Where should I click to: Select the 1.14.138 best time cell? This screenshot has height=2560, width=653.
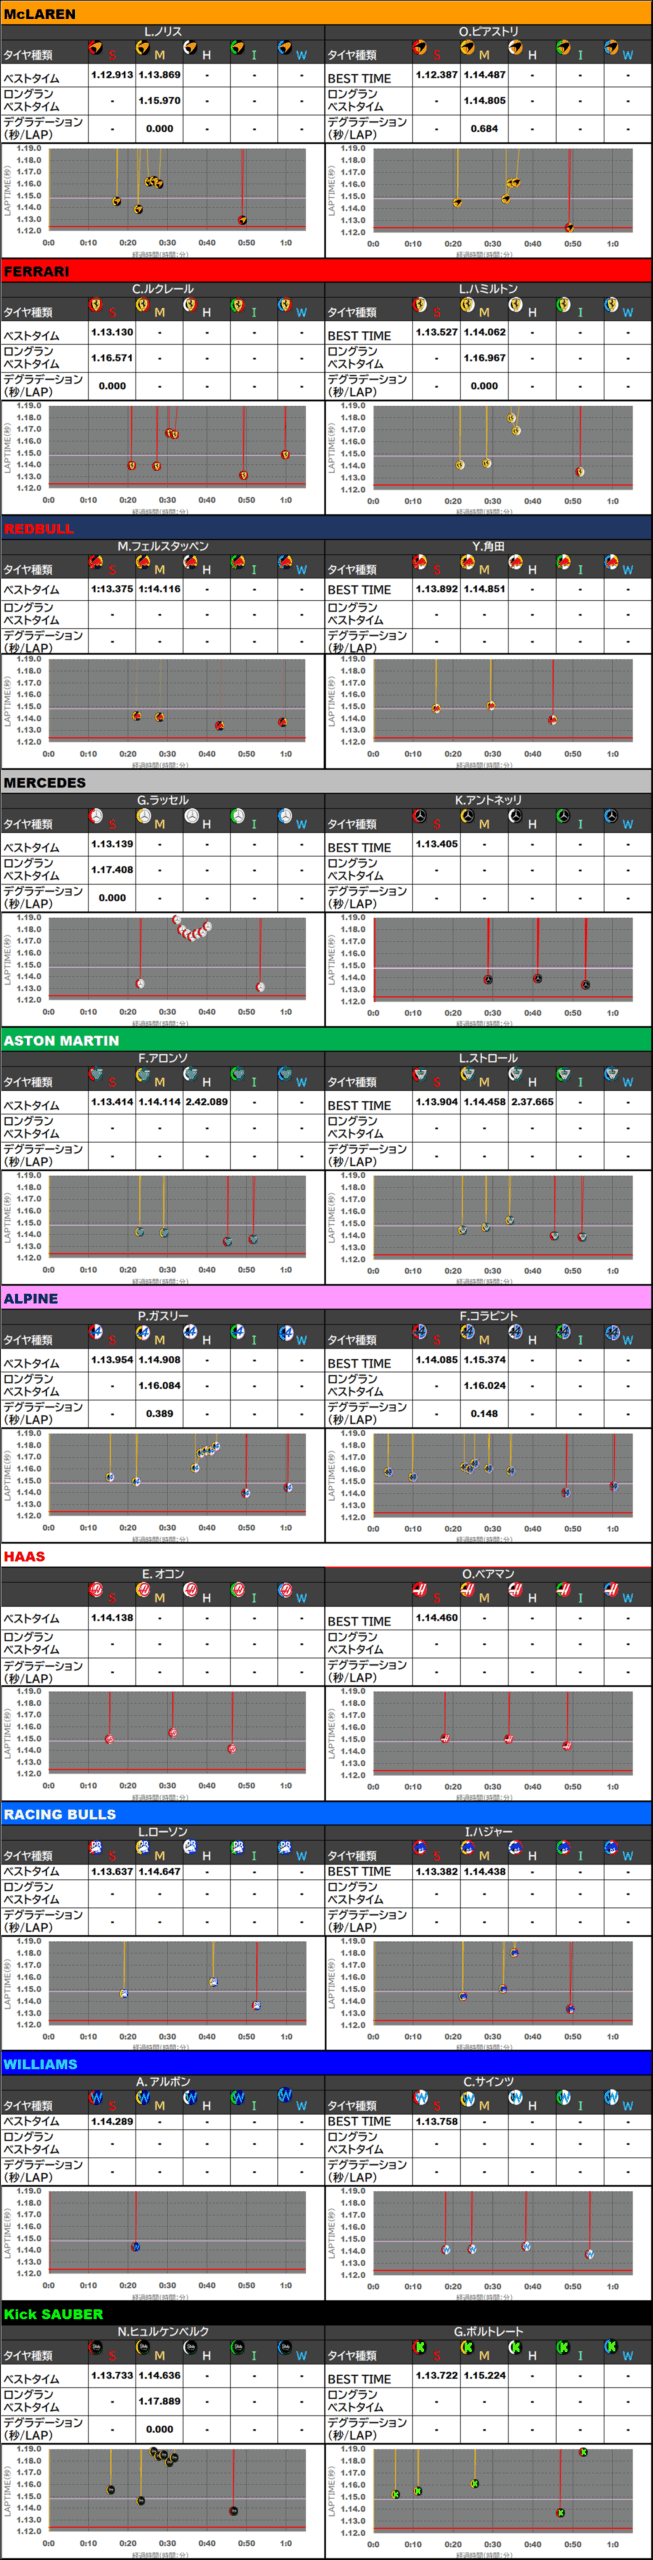pos(112,1617)
